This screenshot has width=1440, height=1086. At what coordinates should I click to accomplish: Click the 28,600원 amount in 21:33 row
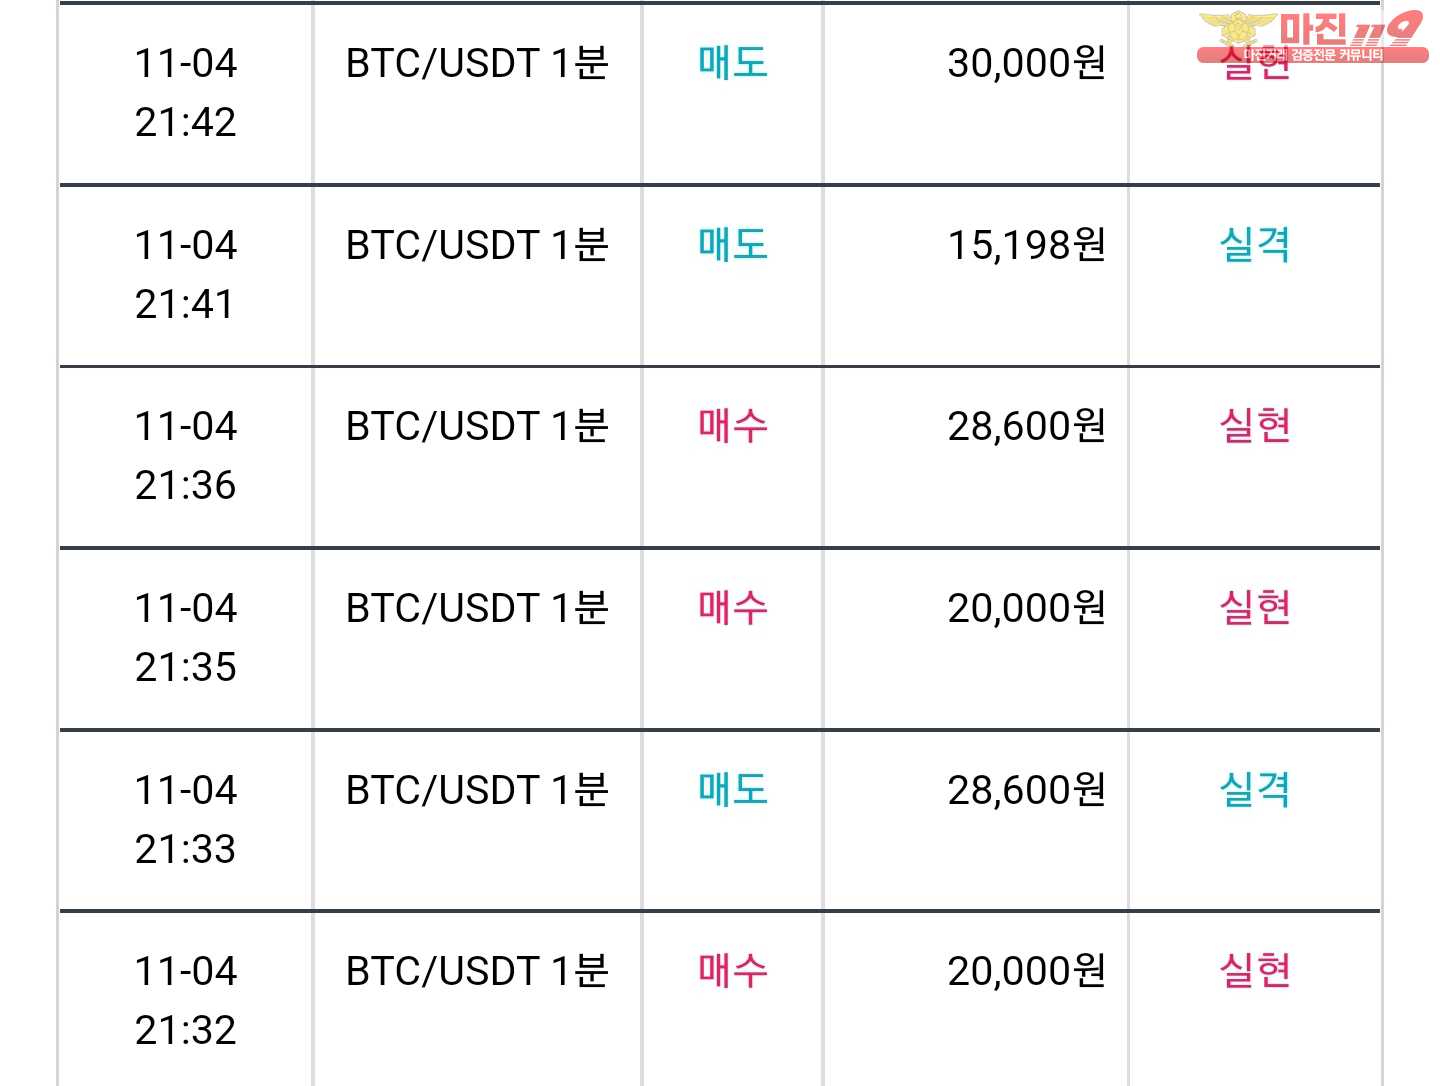point(1027,790)
